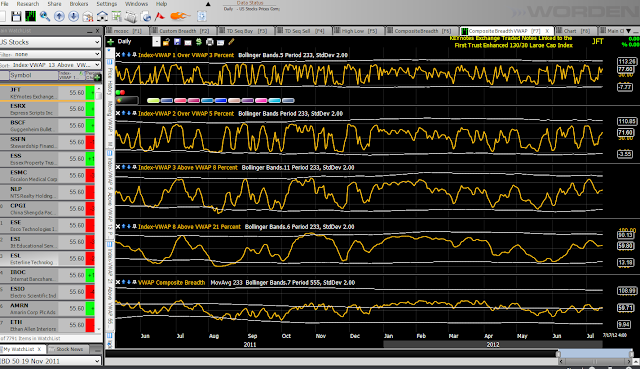The width and height of the screenshot is (640, 369).
Task: Open the IBD 50 19 Nov 2011 dropdown
Action: pos(51,361)
